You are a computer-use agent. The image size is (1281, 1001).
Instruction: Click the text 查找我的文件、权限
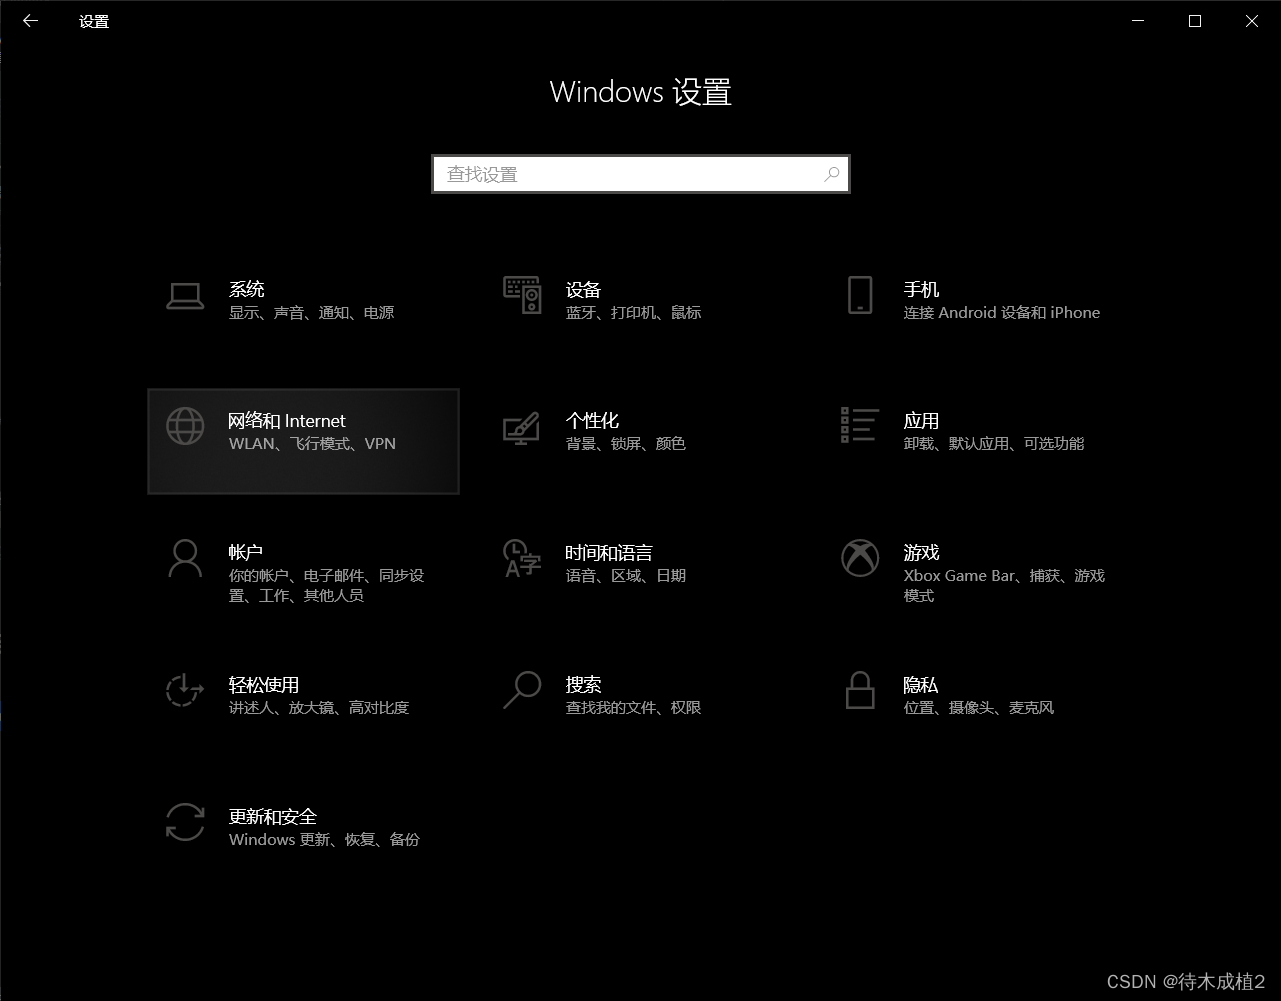tap(634, 708)
